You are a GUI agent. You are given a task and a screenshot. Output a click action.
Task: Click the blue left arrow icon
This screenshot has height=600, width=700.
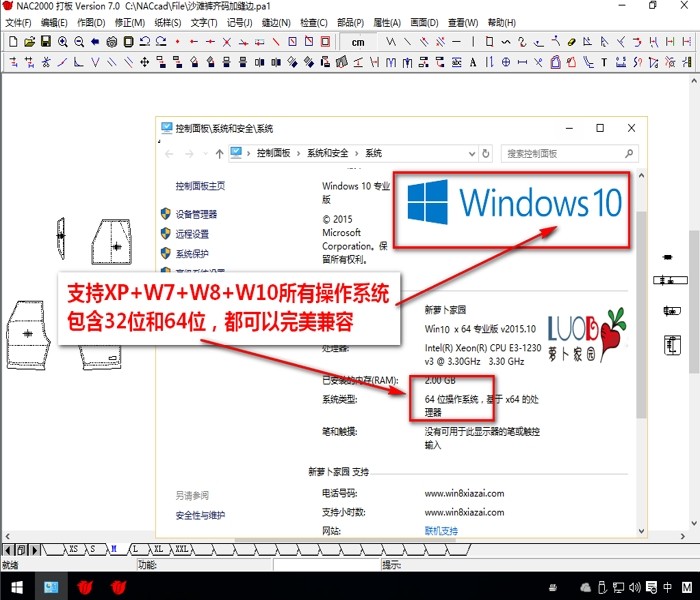[95, 42]
